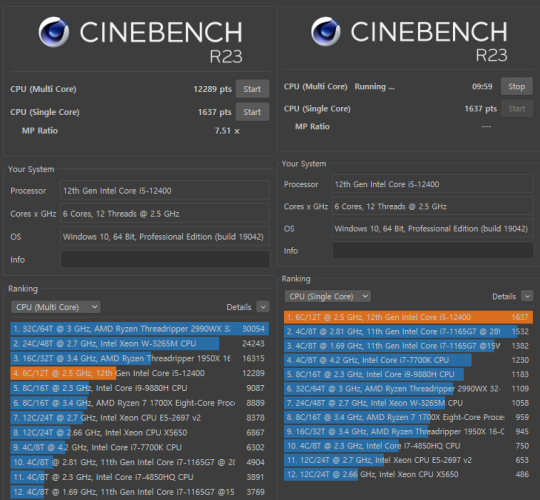
Task: Expand Details arrow in left window ranking
Action: (263, 307)
